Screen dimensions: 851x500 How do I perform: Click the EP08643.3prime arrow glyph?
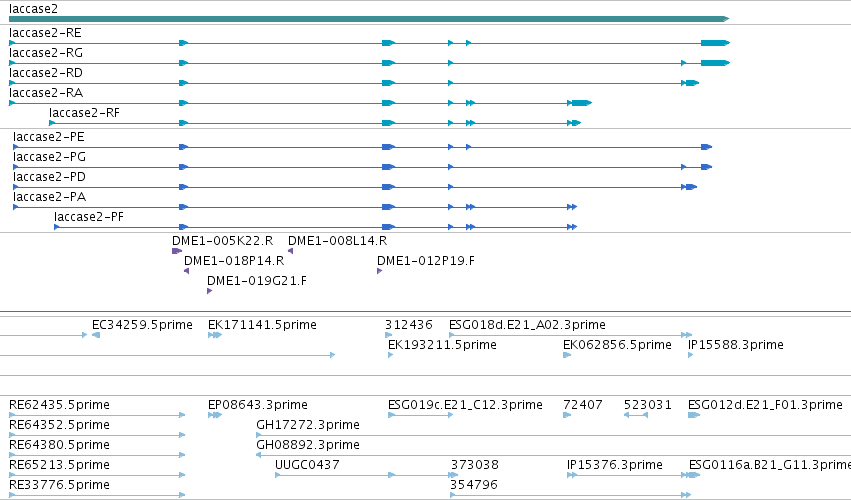coord(215,415)
